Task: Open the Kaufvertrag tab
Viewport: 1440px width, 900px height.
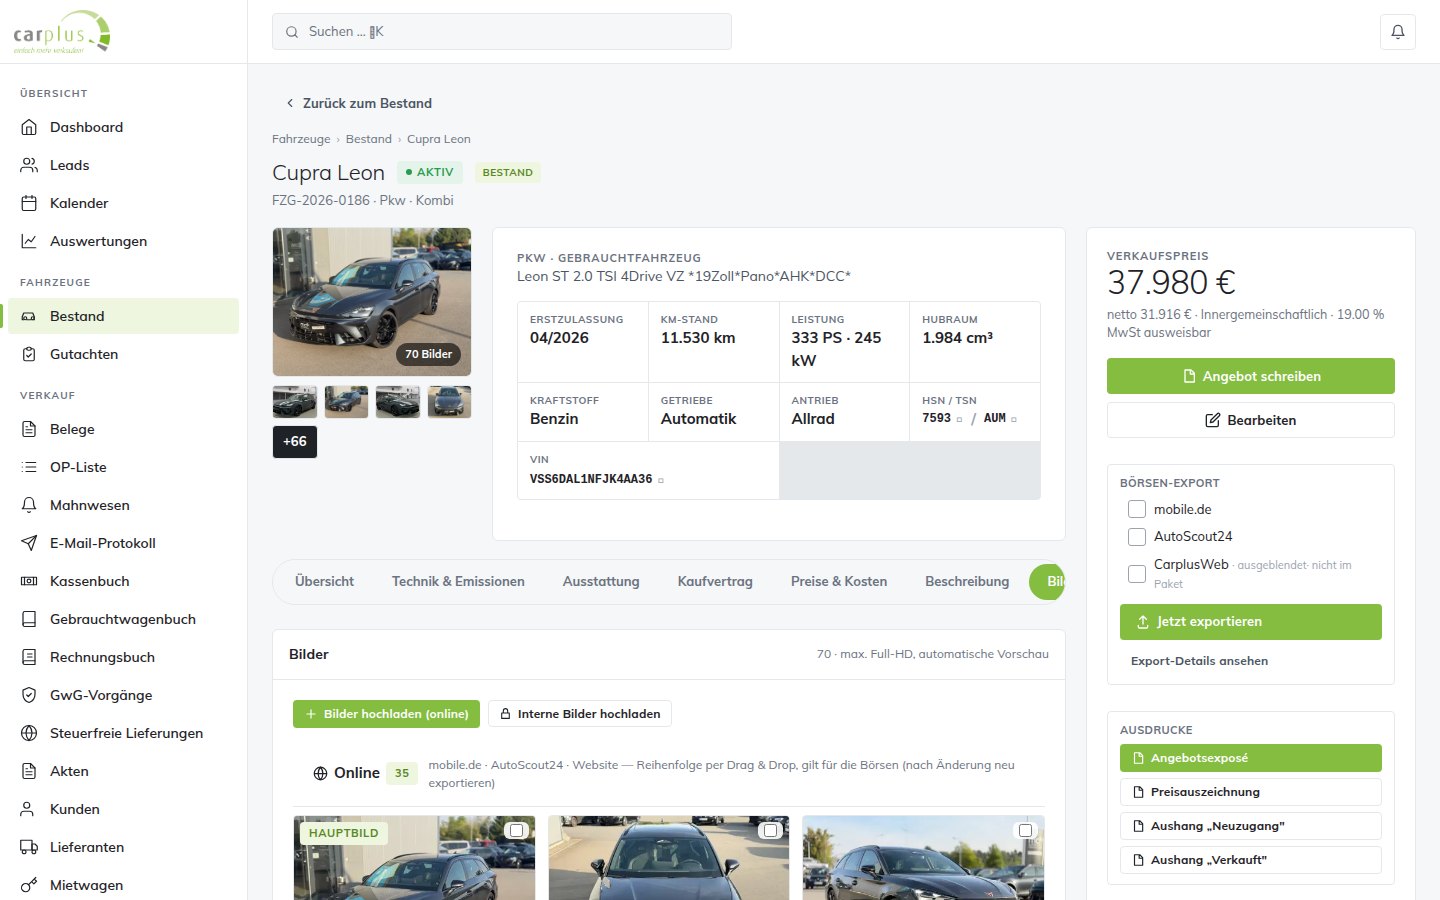Action: point(715,581)
